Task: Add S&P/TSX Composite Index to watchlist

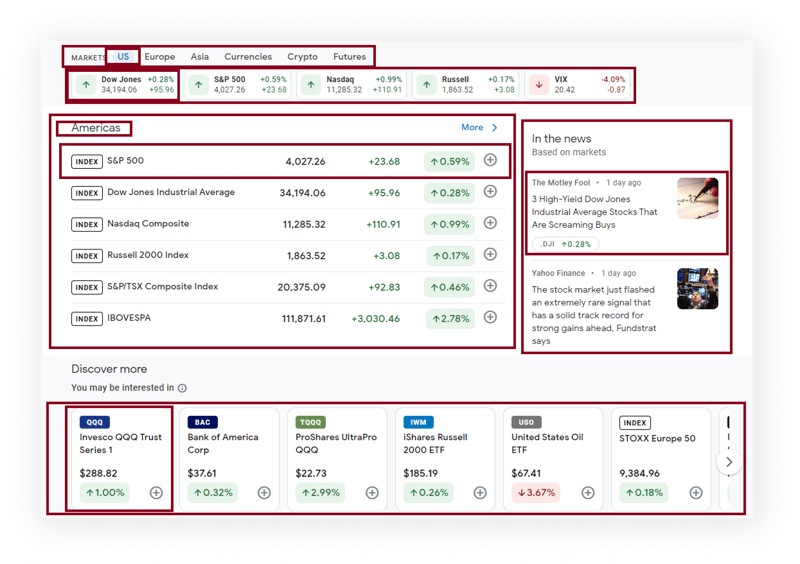Action: pyautogui.click(x=490, y=286)
